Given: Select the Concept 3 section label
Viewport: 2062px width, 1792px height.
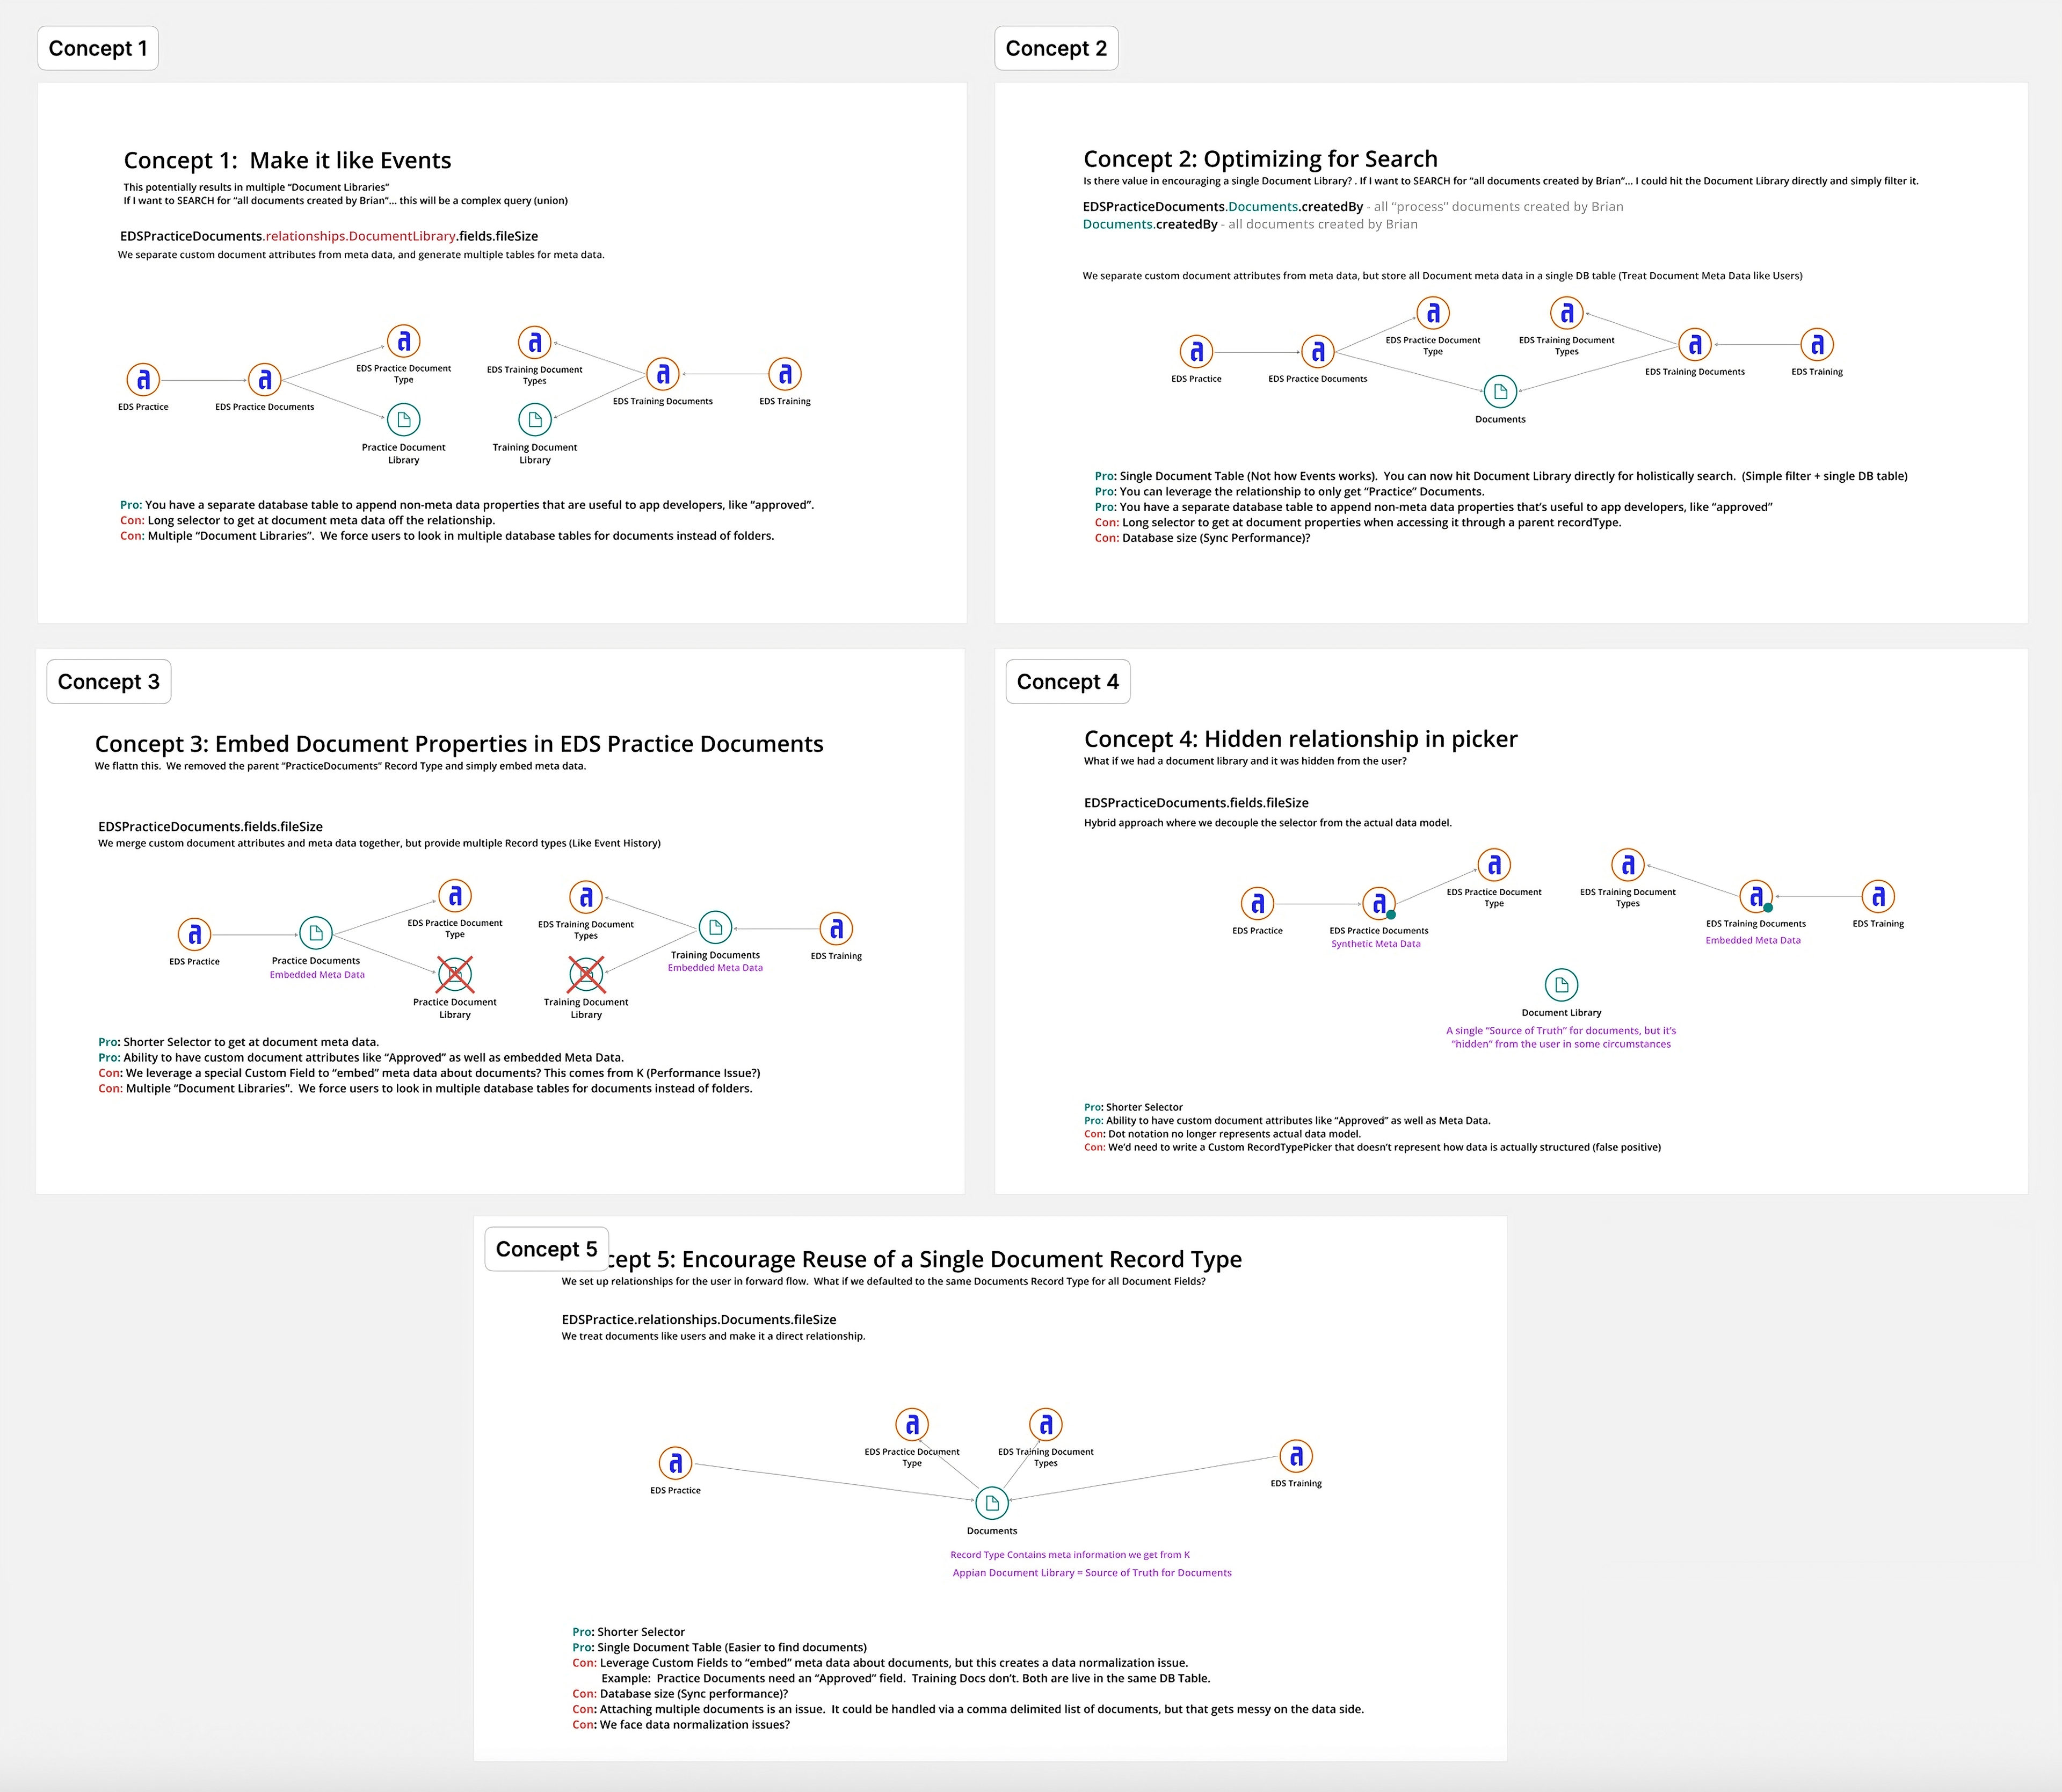Looking at the screenshot, I should (x=109, y=681).
